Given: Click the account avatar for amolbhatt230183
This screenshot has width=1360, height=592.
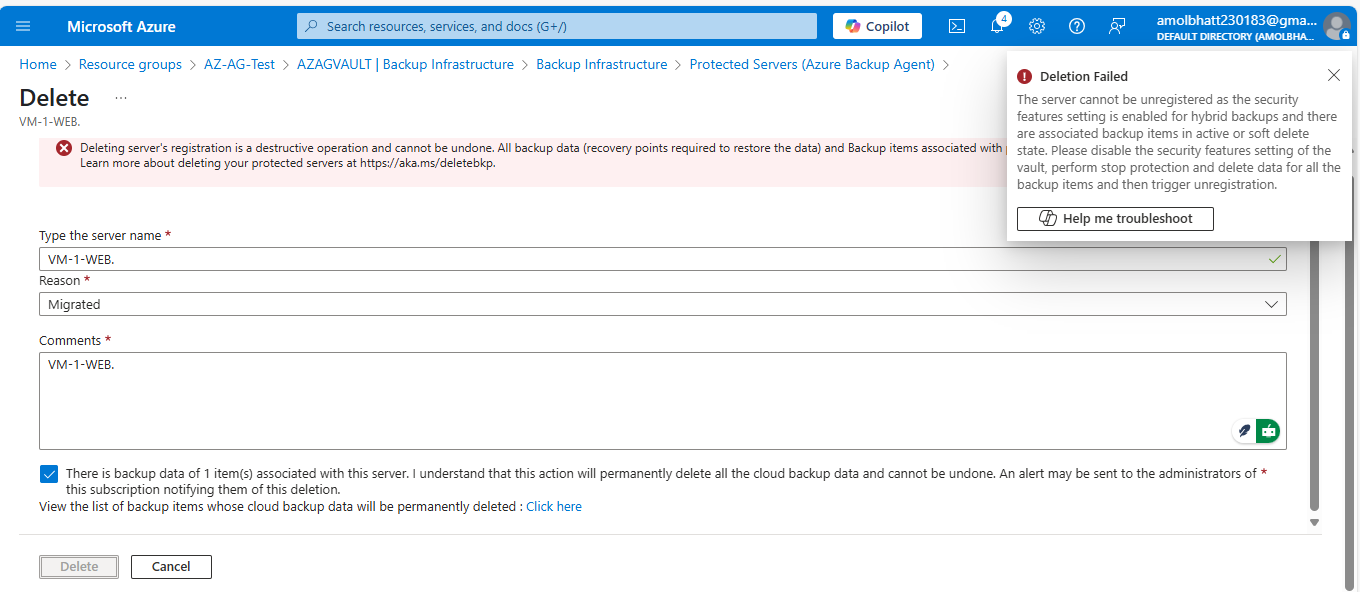Looking at the screenshot, I should pyautogui.click(x=1337, y=26).
